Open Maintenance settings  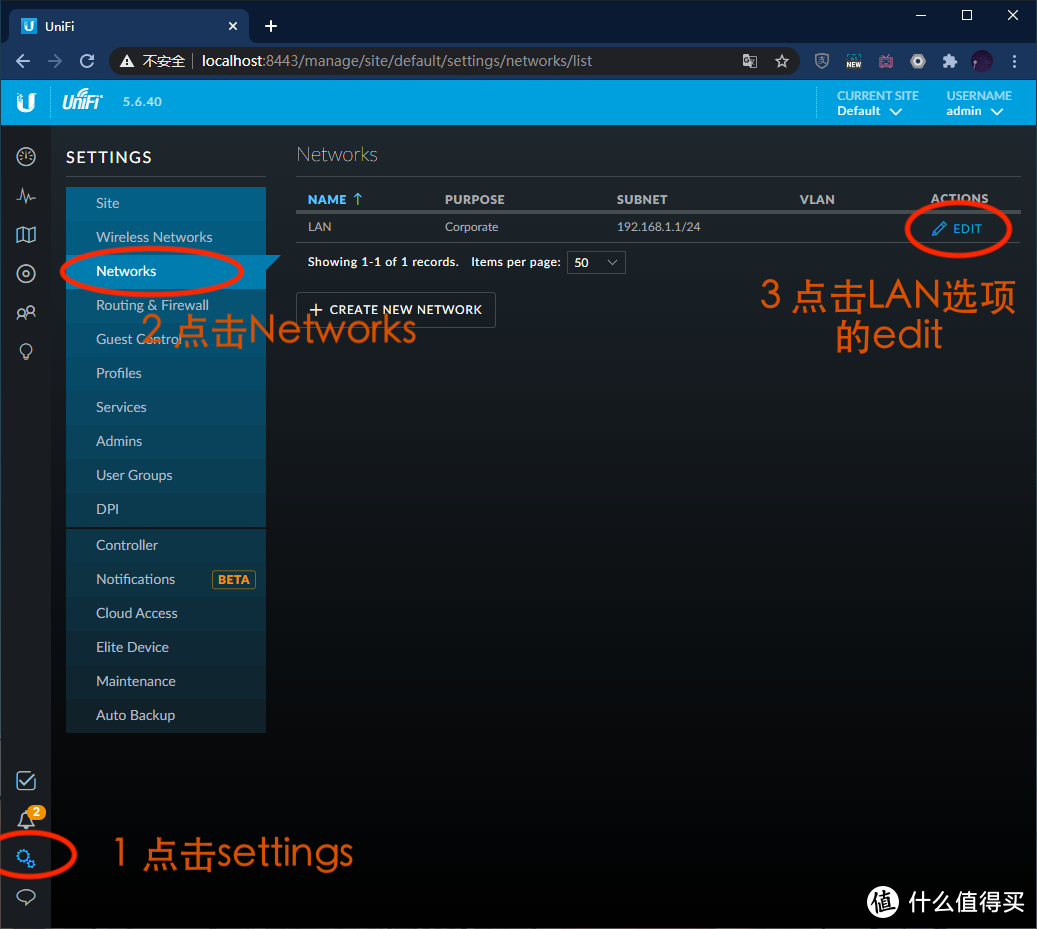click(x=166, y=682)
